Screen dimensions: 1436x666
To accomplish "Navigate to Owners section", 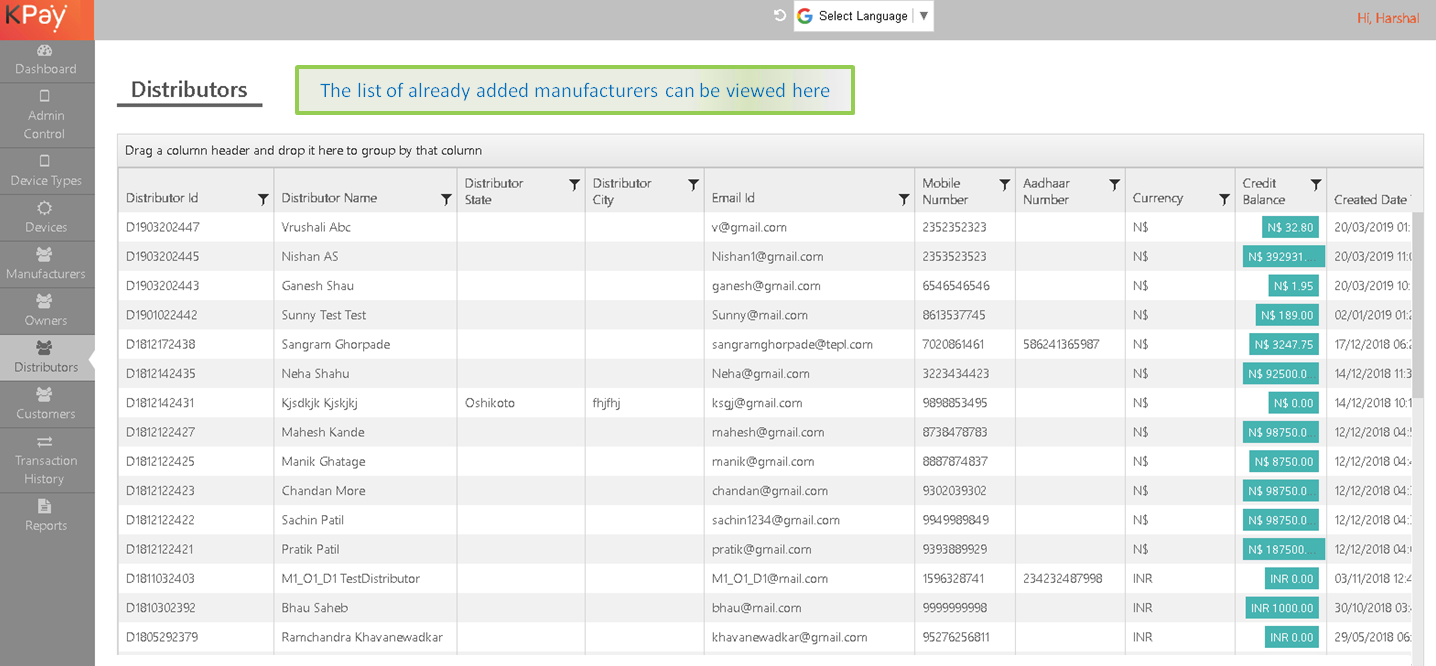I will point(45,311).
